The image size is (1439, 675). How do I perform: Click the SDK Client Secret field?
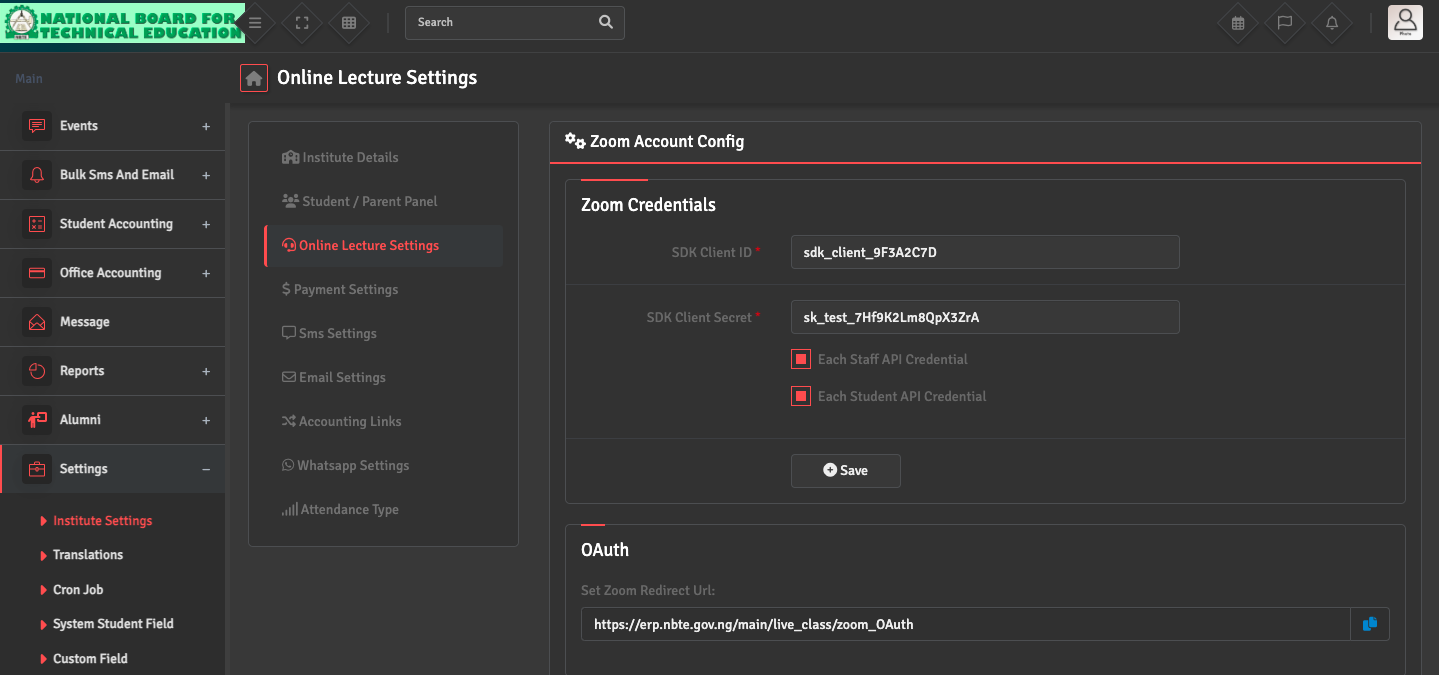point(984,317)
